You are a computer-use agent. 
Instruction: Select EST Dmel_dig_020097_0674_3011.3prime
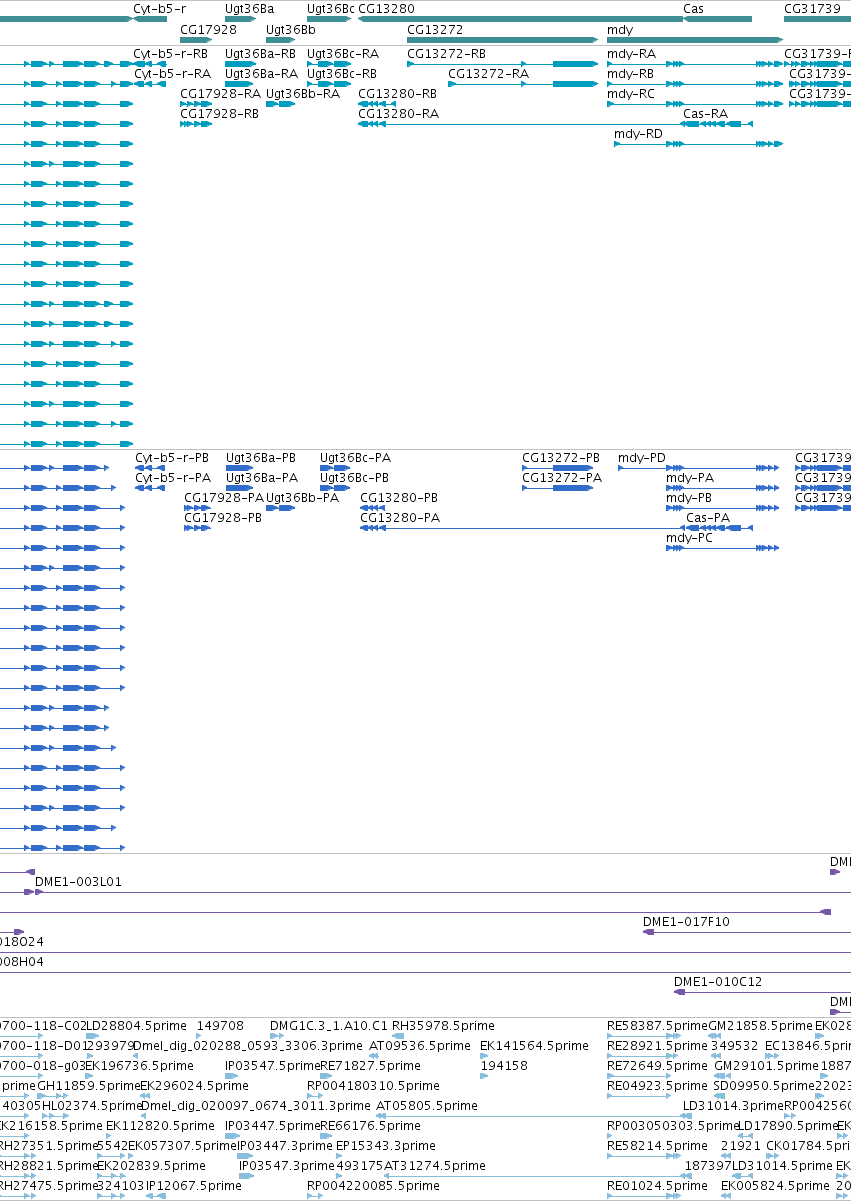(257, 1106)
